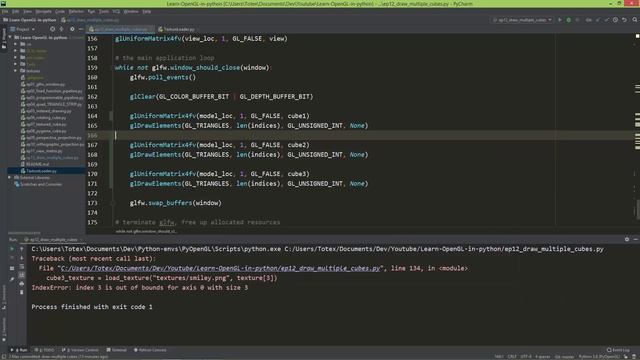Collapse the expanded fifth folder in the tree
Screen dimensions: 640x360
coord(16,71)
